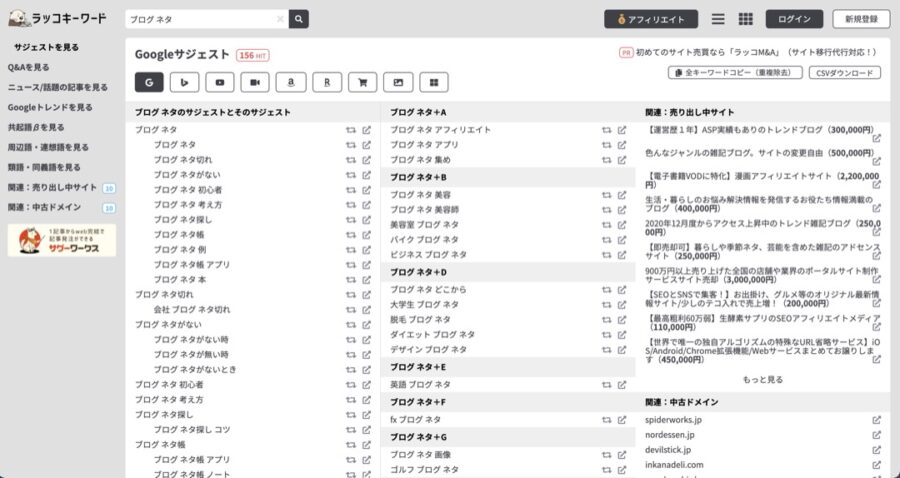Open the 漫画アフィリエイトサイト listing
Viewport: 900px width, 478px height.
[x=762, y=180]
